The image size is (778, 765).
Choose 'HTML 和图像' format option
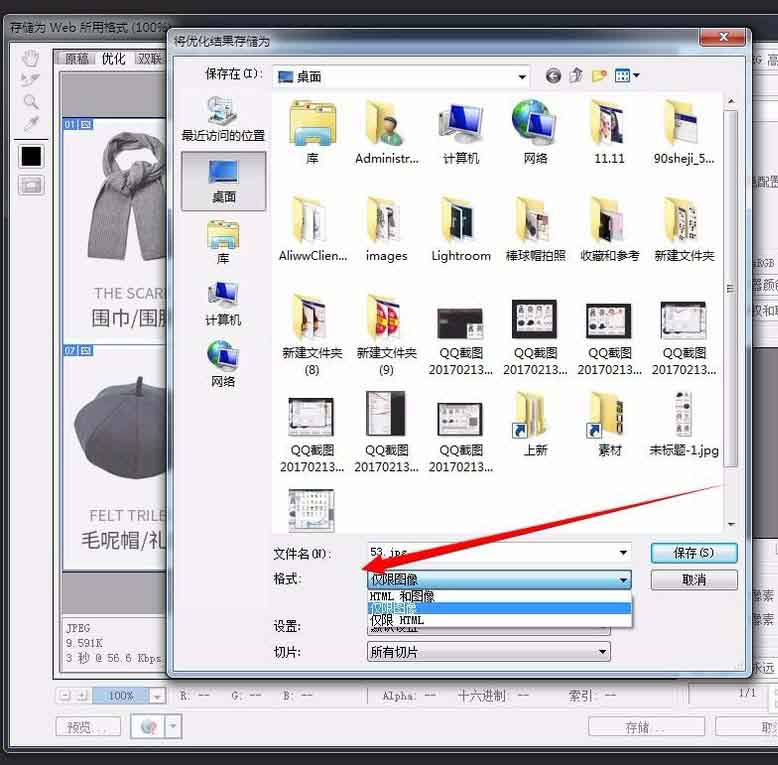click(x=403, y=597)
